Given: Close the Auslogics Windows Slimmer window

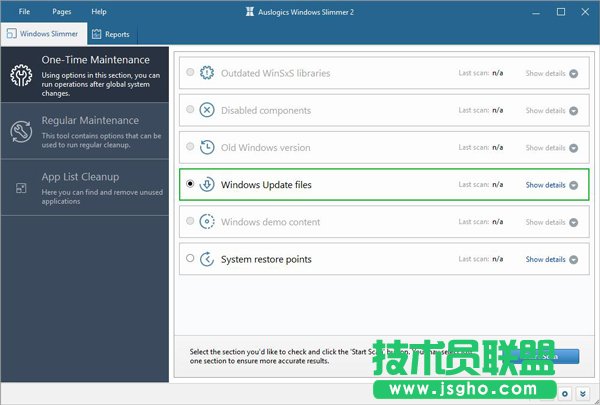Looking at the screenshot, I should [x=585, y=12].
